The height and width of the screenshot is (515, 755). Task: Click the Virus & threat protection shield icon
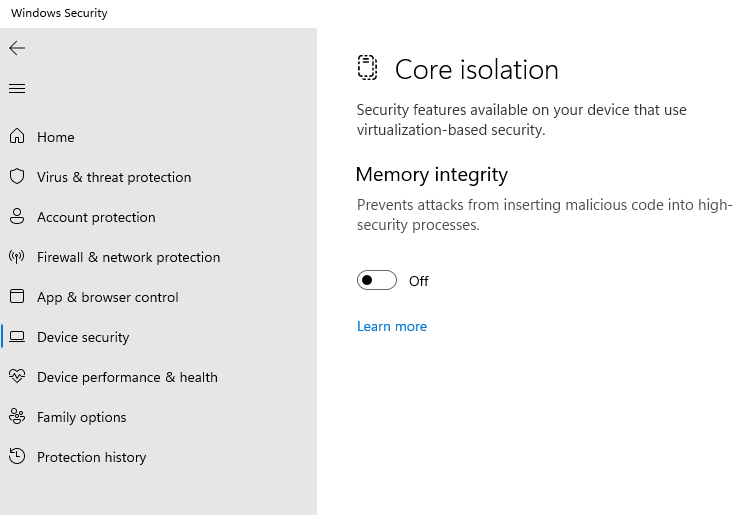[17, 177]
